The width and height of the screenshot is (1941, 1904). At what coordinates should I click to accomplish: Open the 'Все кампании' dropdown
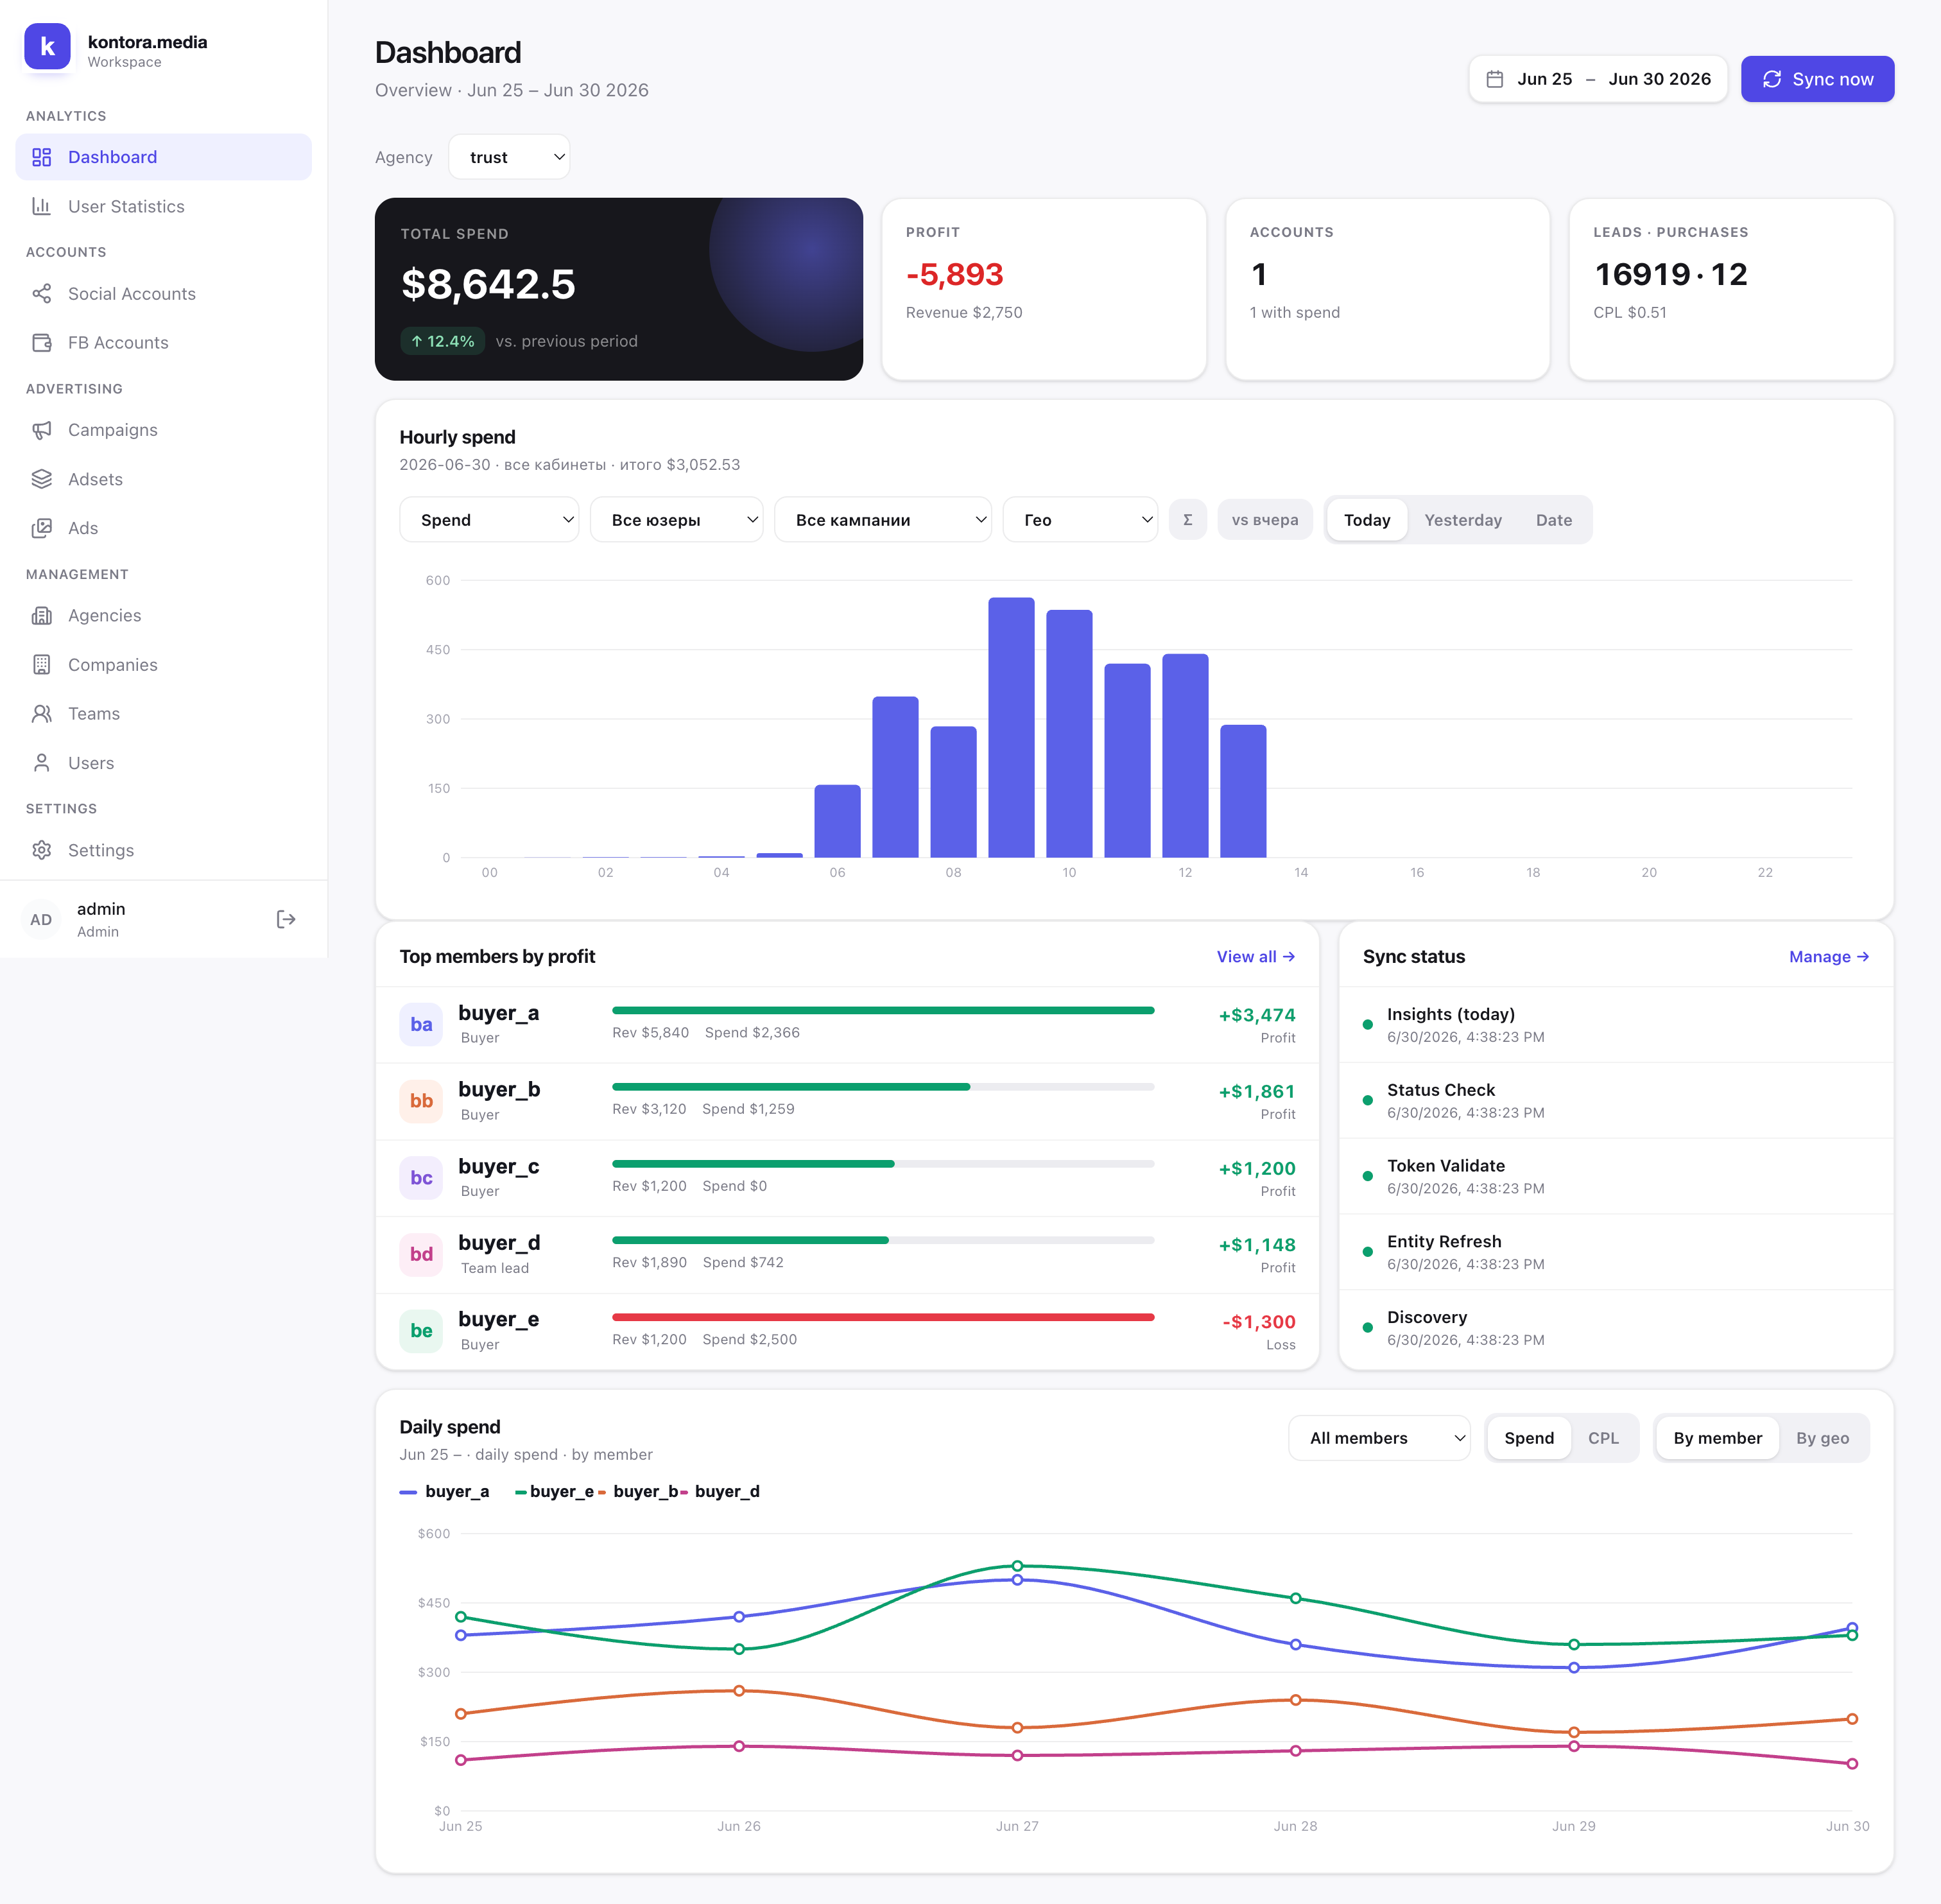(883, 520)
